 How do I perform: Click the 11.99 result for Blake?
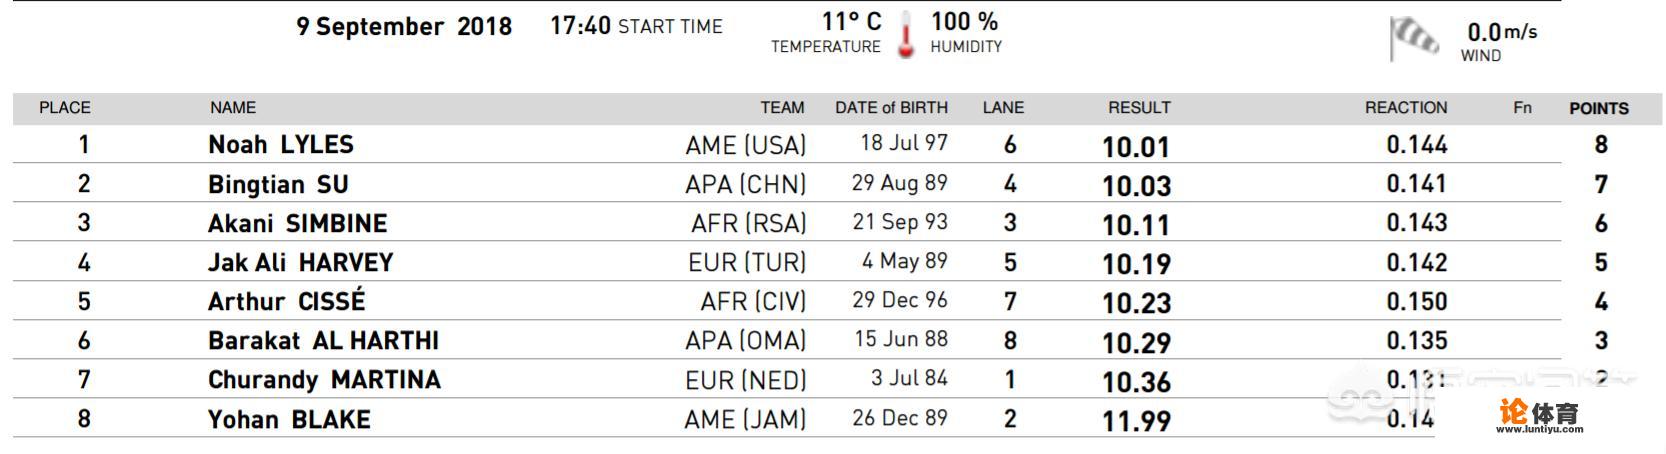(x=1135, y=422)
